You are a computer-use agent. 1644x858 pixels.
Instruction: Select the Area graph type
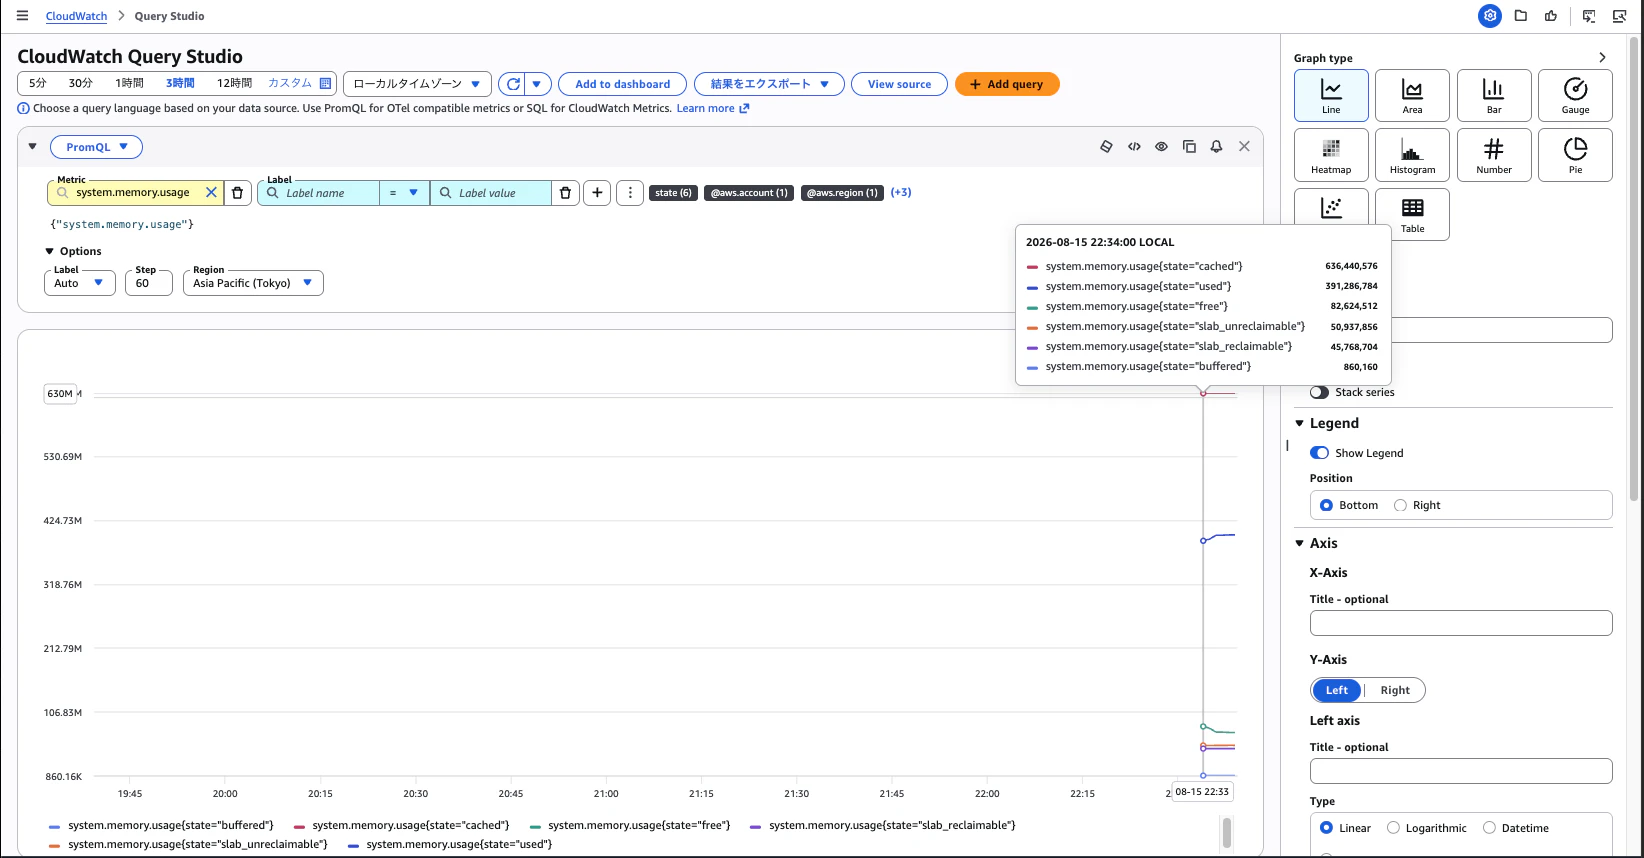pos(1412,96)
